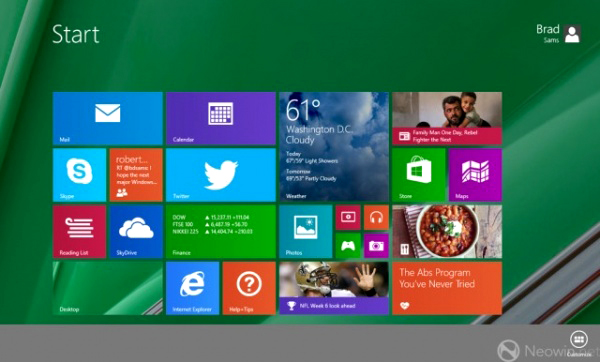Open the Desktop tile
This screenshot has width=600, height=362.
coord(108,288)
